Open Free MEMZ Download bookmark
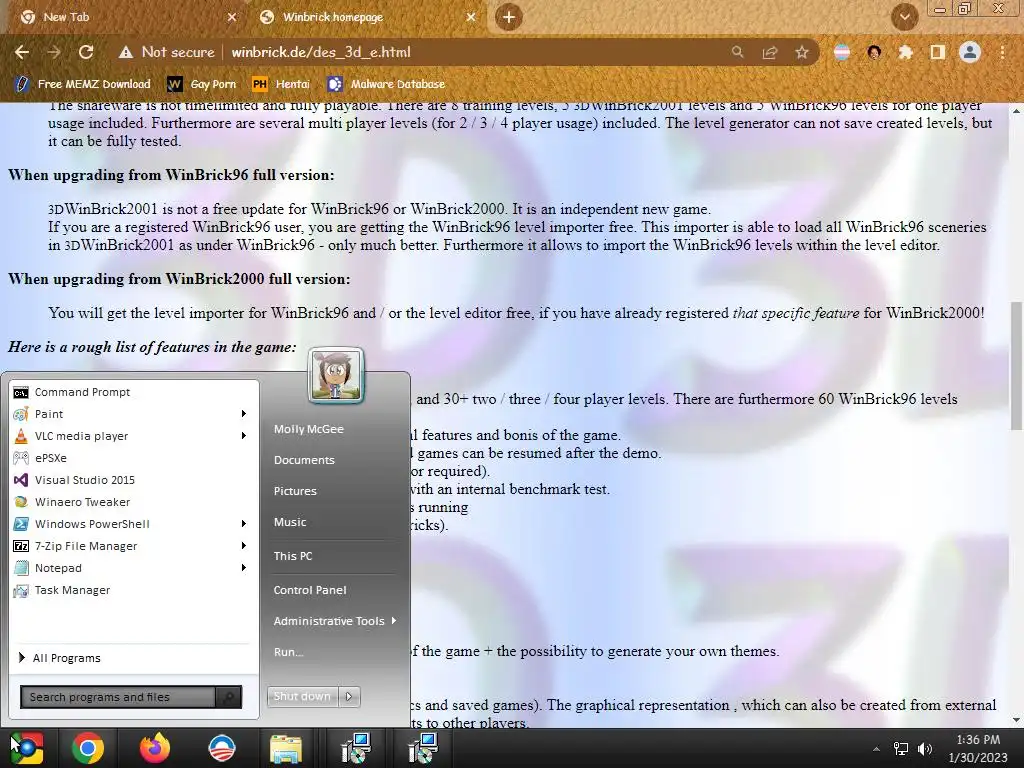 click(x=82, y=84)
